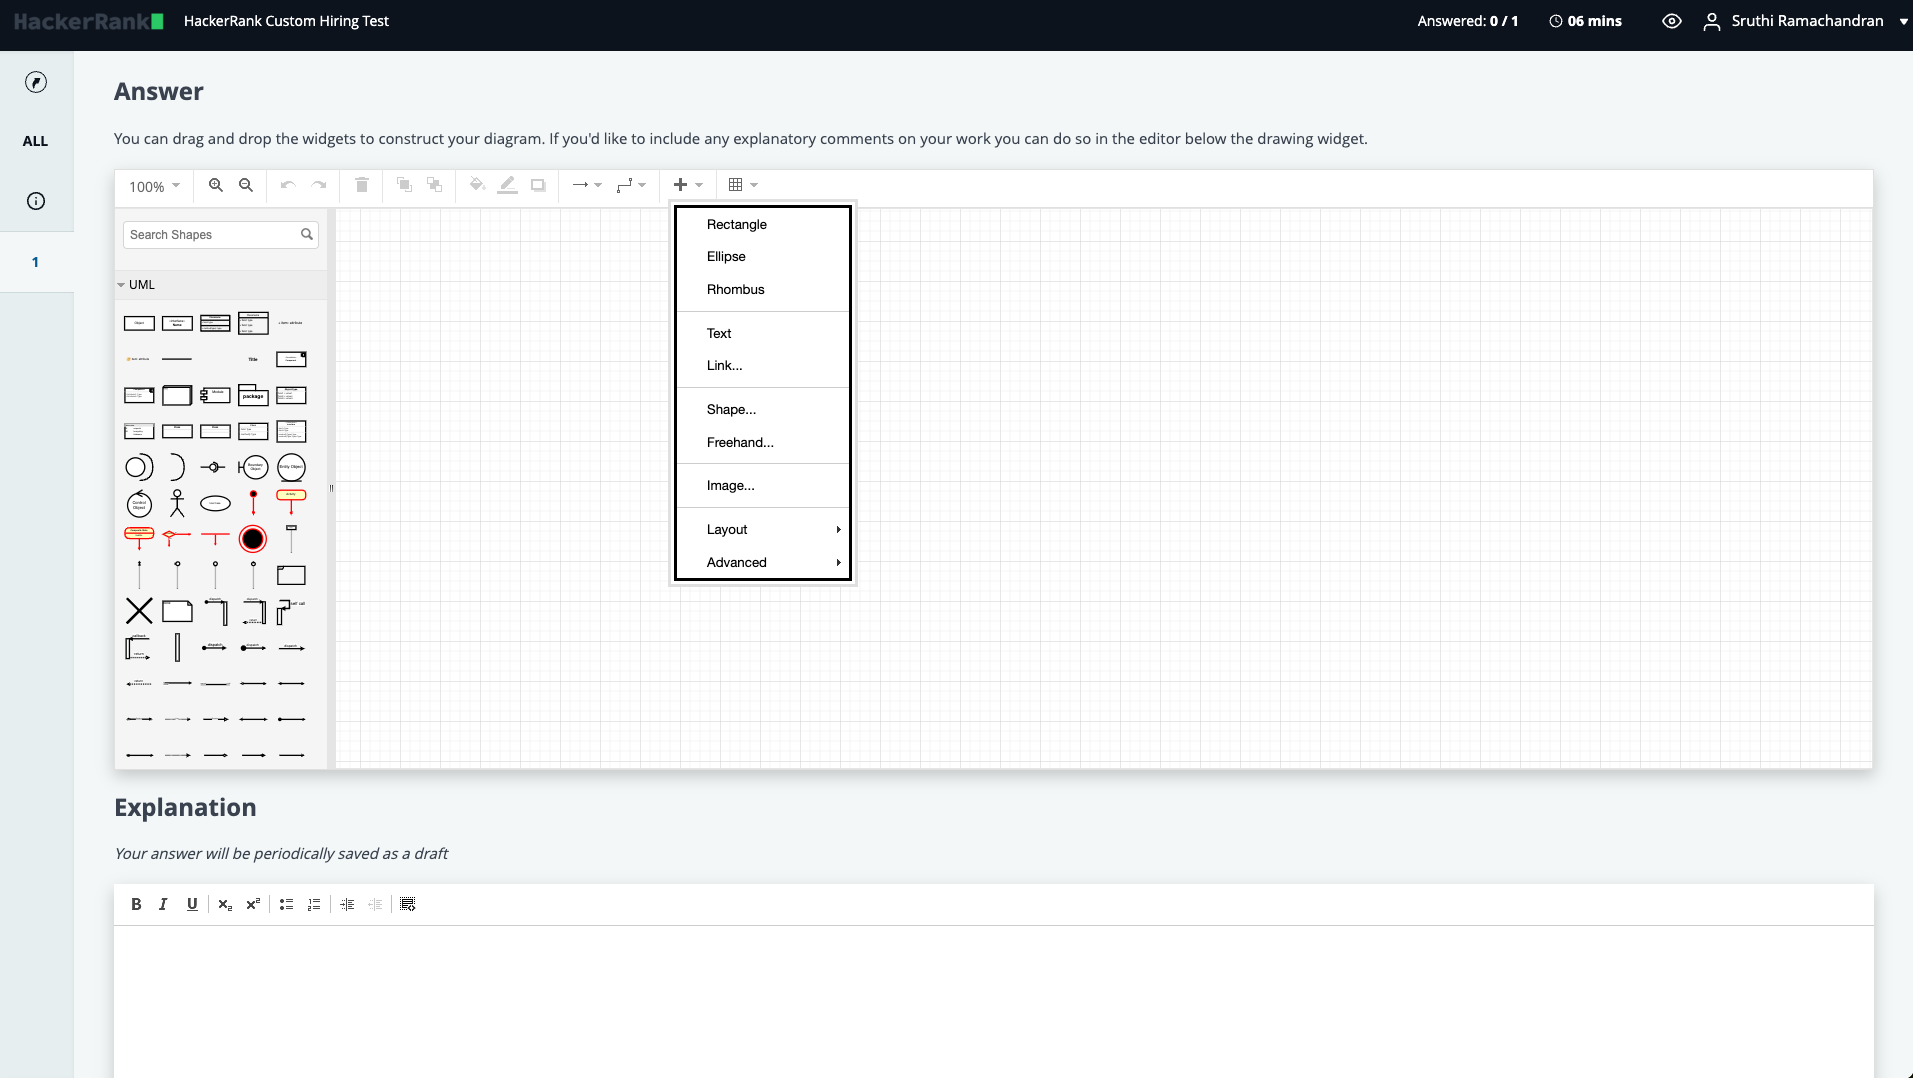Toggle the shadow tool in toolbar

(x=538, y=185)
